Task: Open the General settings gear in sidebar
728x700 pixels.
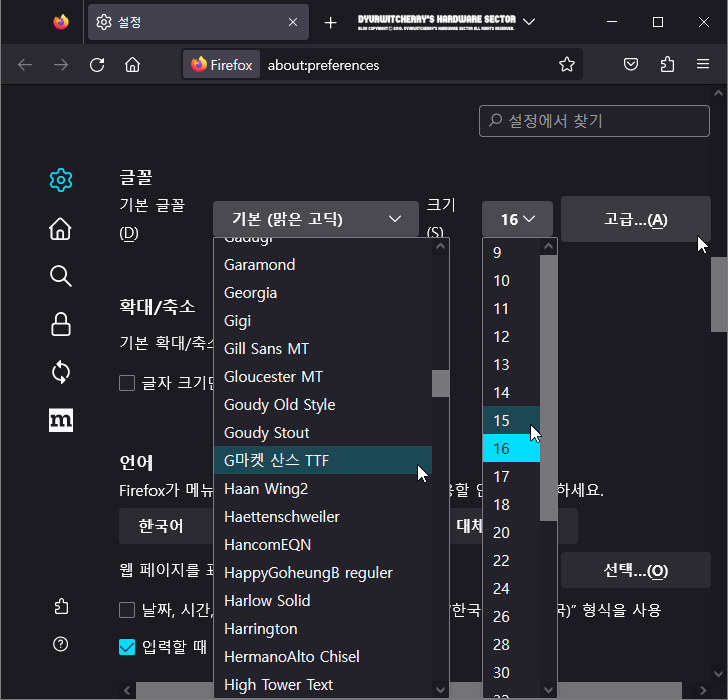Action: (61, 180)
